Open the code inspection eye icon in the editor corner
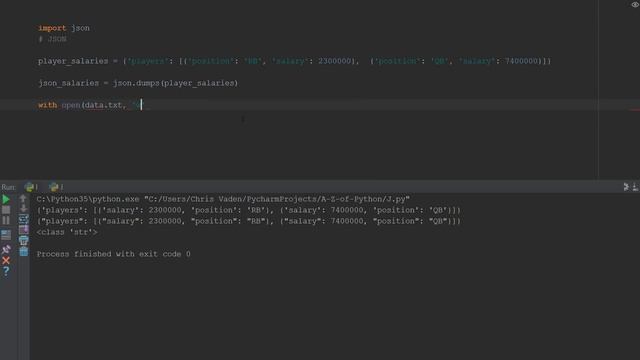This screenshot has width=640, height=360. coord(635,5)
